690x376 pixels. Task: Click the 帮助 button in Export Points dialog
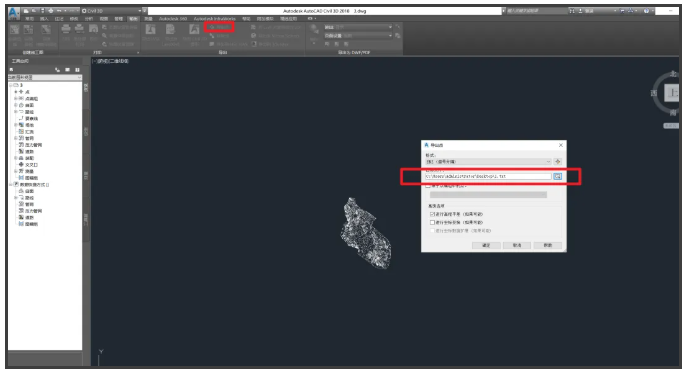click(548, 245)
